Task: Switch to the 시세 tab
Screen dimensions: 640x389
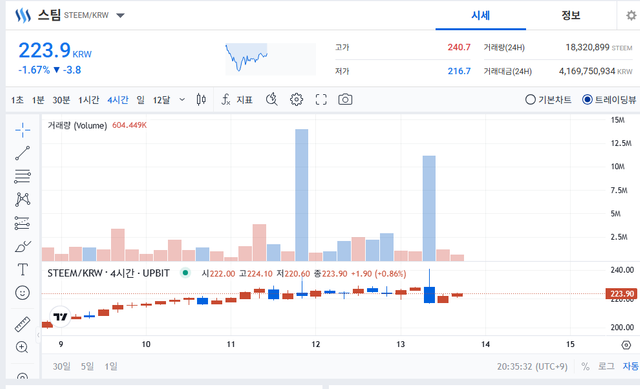Action: coord(480,16)
